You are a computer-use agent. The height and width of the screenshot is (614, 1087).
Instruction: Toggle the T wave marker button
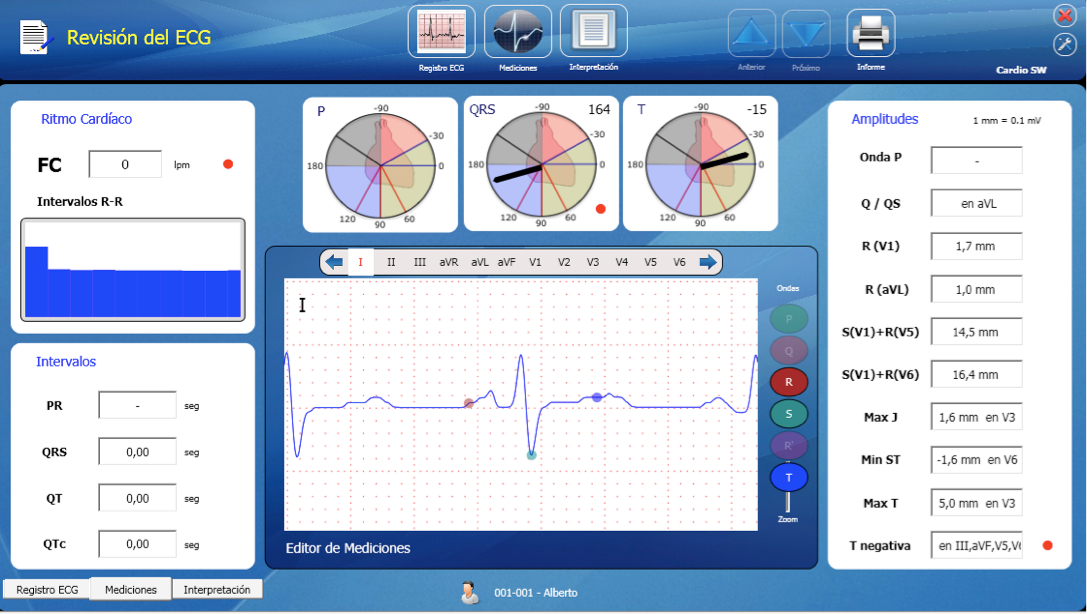[788, 478]
